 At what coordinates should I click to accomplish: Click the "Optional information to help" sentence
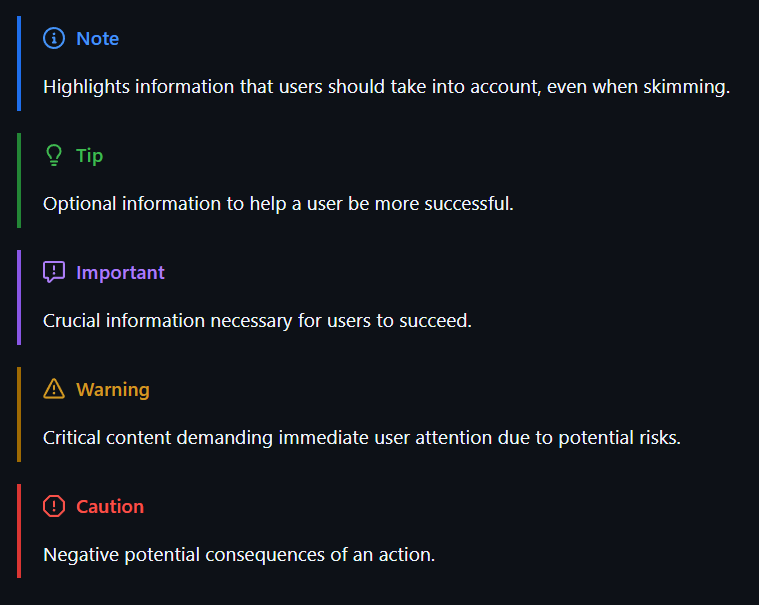(278, 204)
